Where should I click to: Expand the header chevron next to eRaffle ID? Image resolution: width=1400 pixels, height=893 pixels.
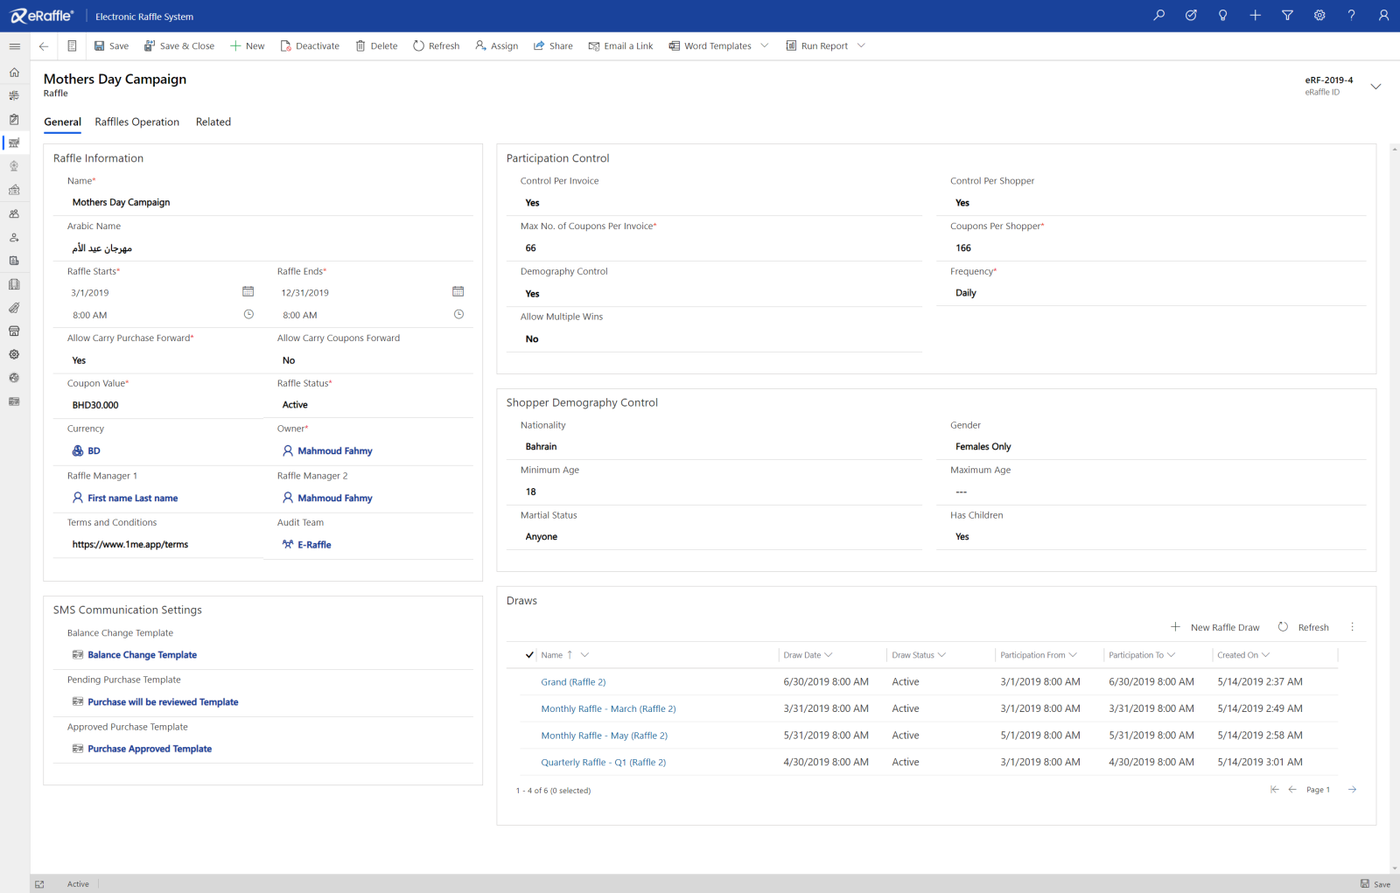tap(1375, 86)
